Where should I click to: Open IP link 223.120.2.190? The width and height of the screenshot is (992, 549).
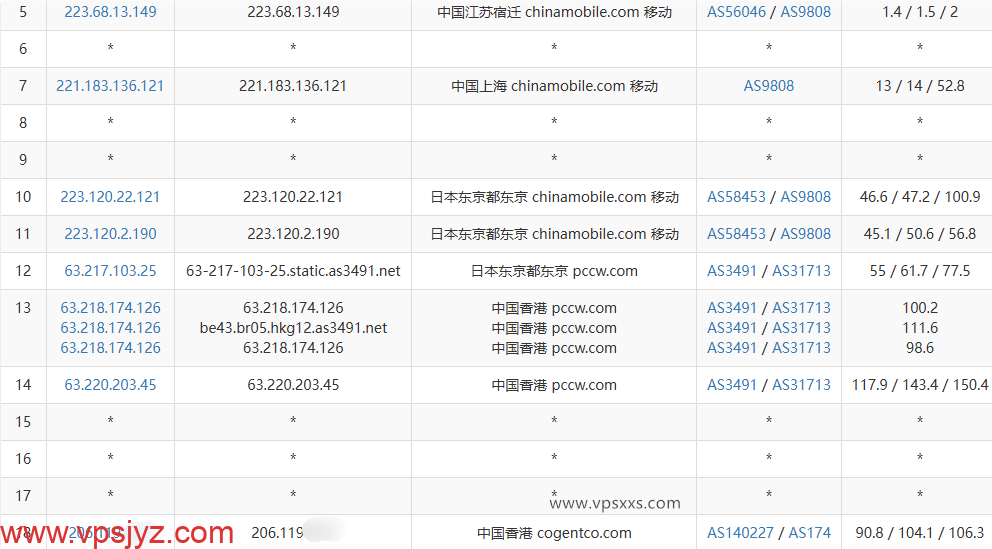pyautogui.click(x=110, y=234)
